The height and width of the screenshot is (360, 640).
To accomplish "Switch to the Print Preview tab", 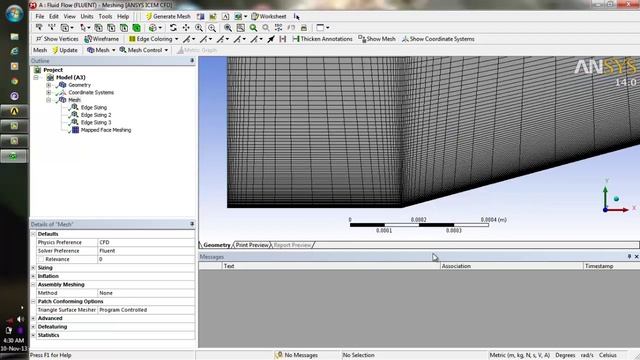I will click(x=252, y=245).
